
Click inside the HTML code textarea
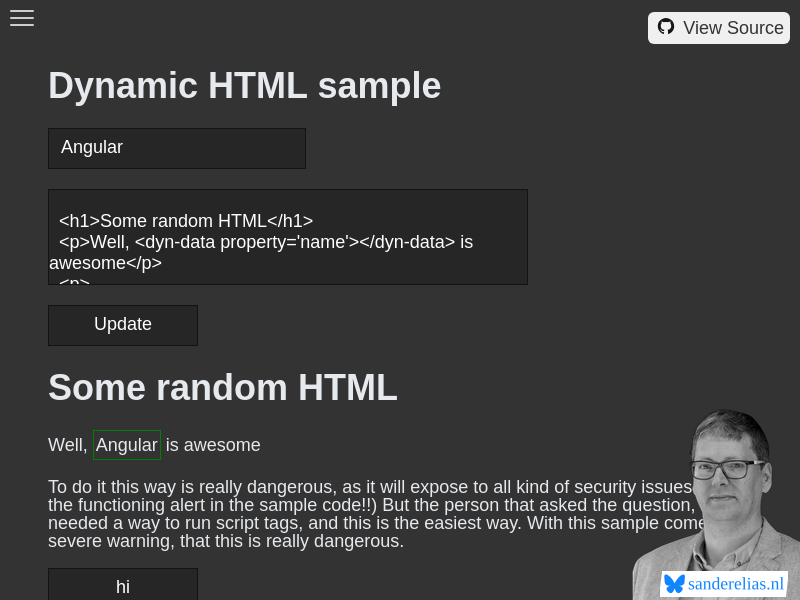(288, 236)
